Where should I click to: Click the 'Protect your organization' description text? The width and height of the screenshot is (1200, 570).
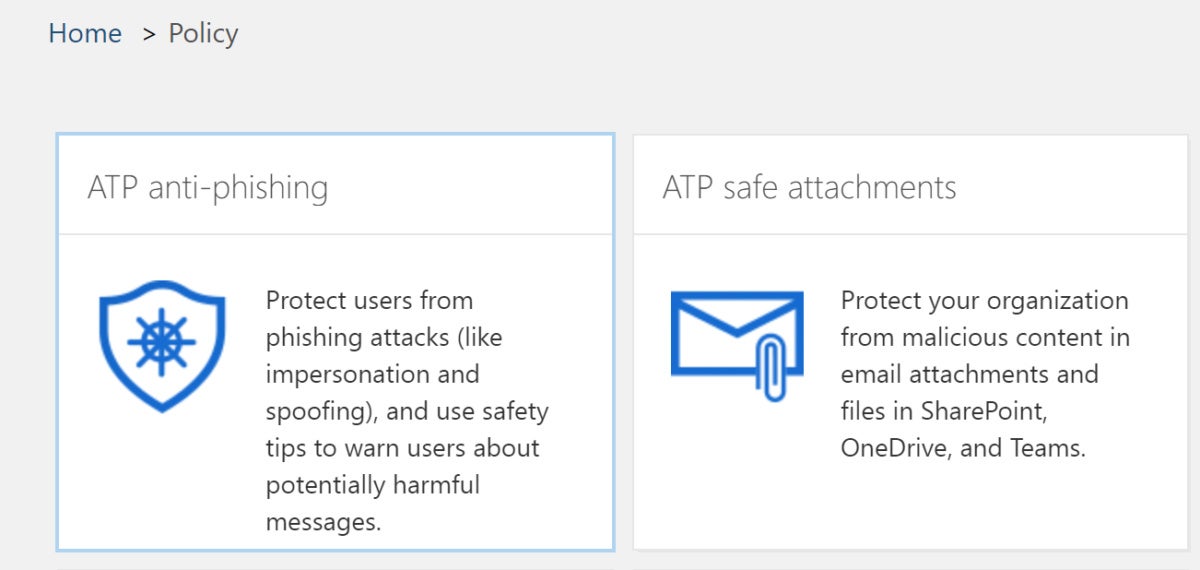coord(985,374)
